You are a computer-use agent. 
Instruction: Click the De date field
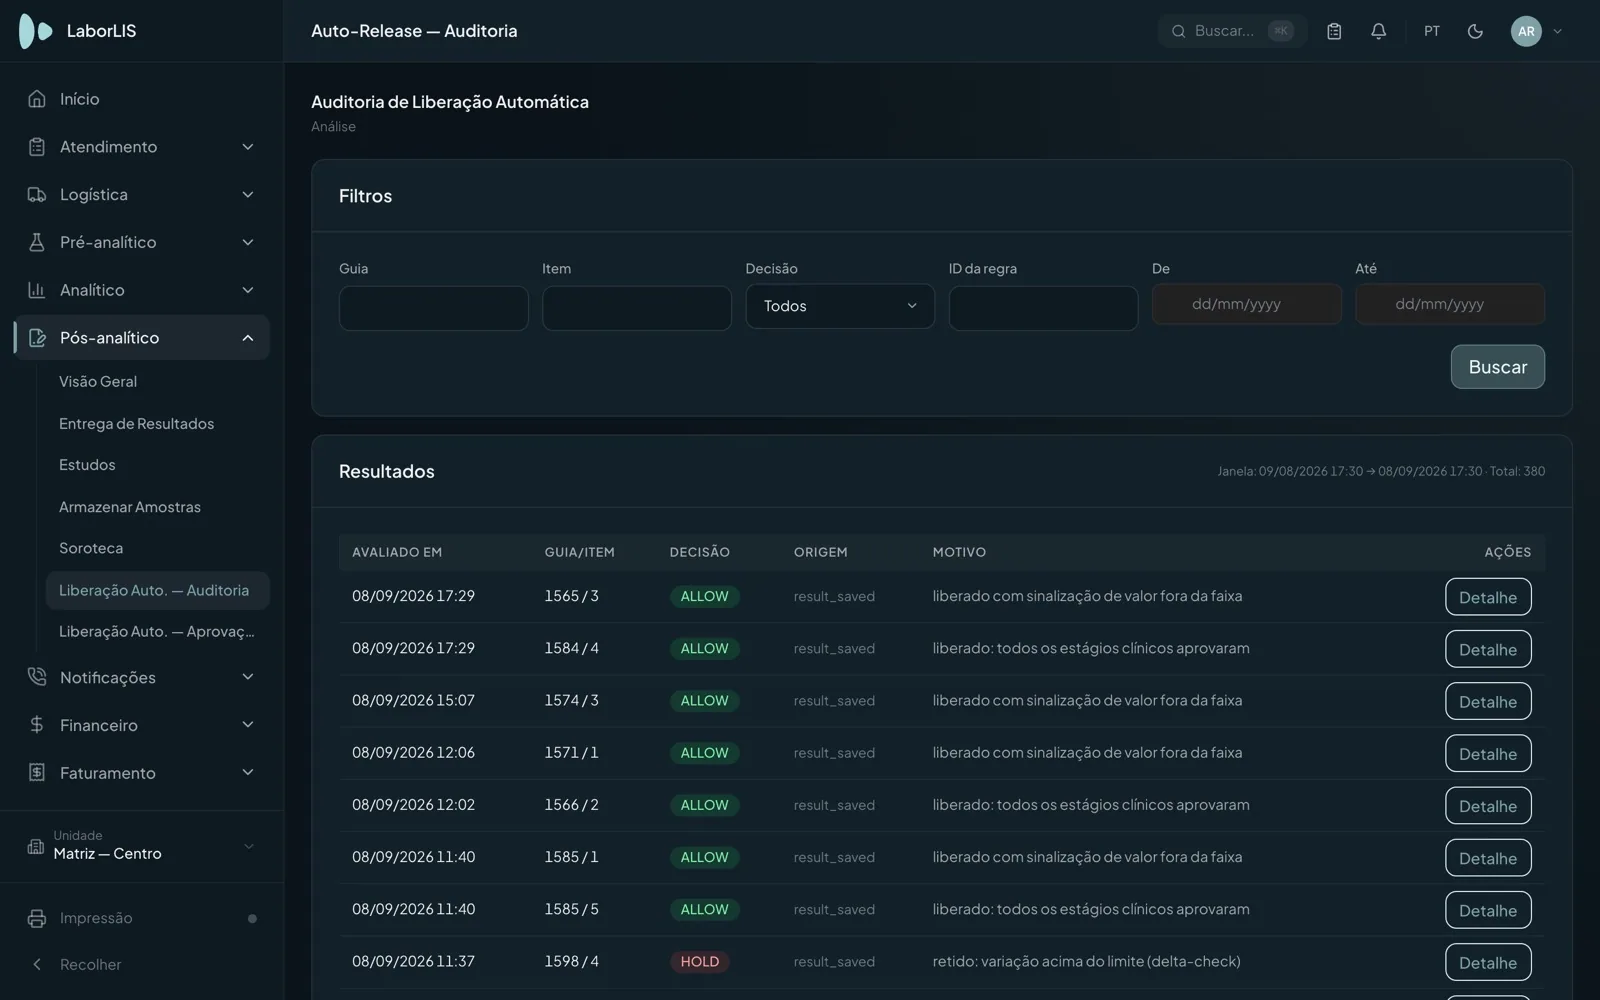coord(1247,304)
